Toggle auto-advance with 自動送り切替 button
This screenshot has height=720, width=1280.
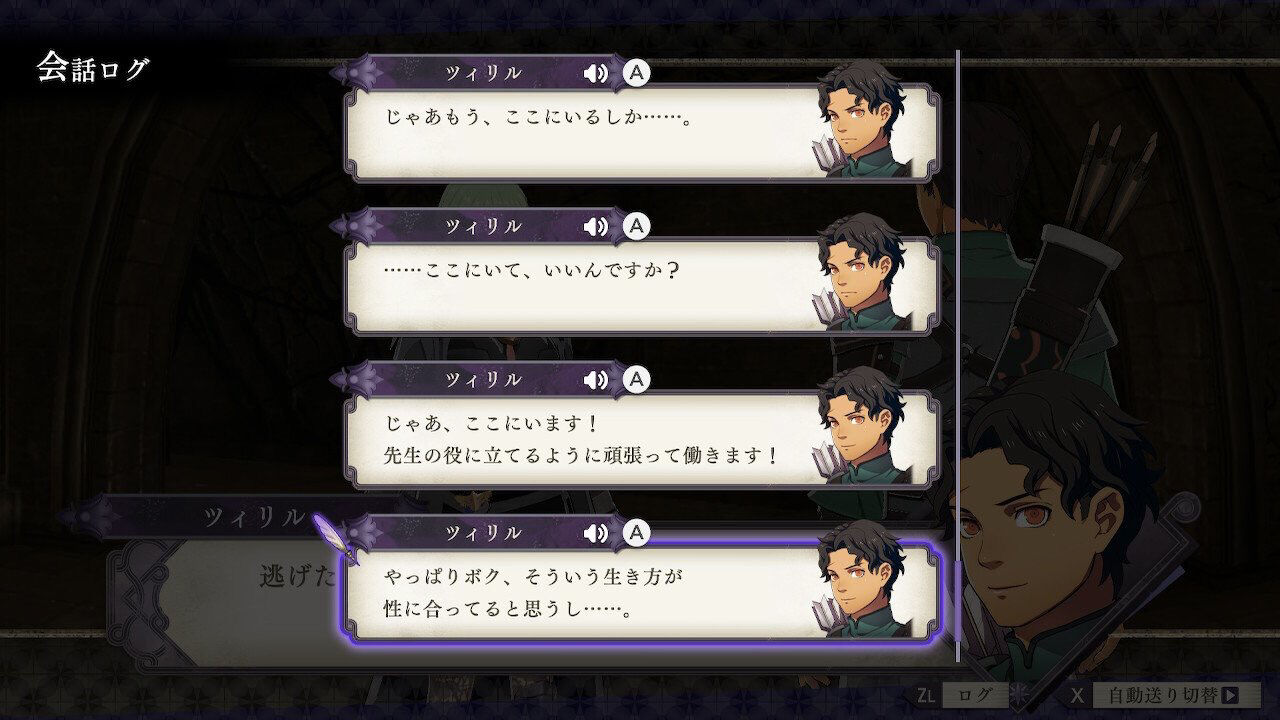[1165, 695]
